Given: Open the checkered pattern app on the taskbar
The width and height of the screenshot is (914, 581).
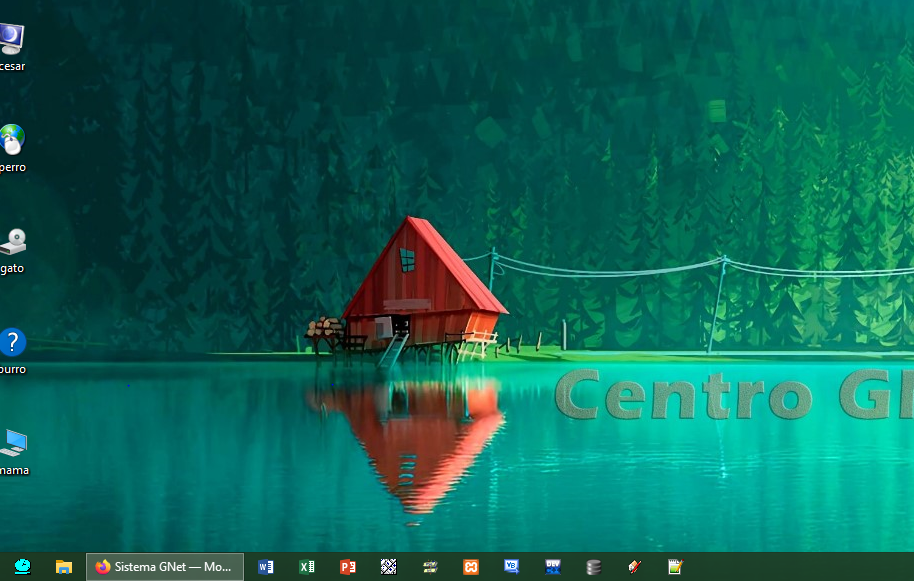Looking at the screenshot, I should (x=388, y=566).
